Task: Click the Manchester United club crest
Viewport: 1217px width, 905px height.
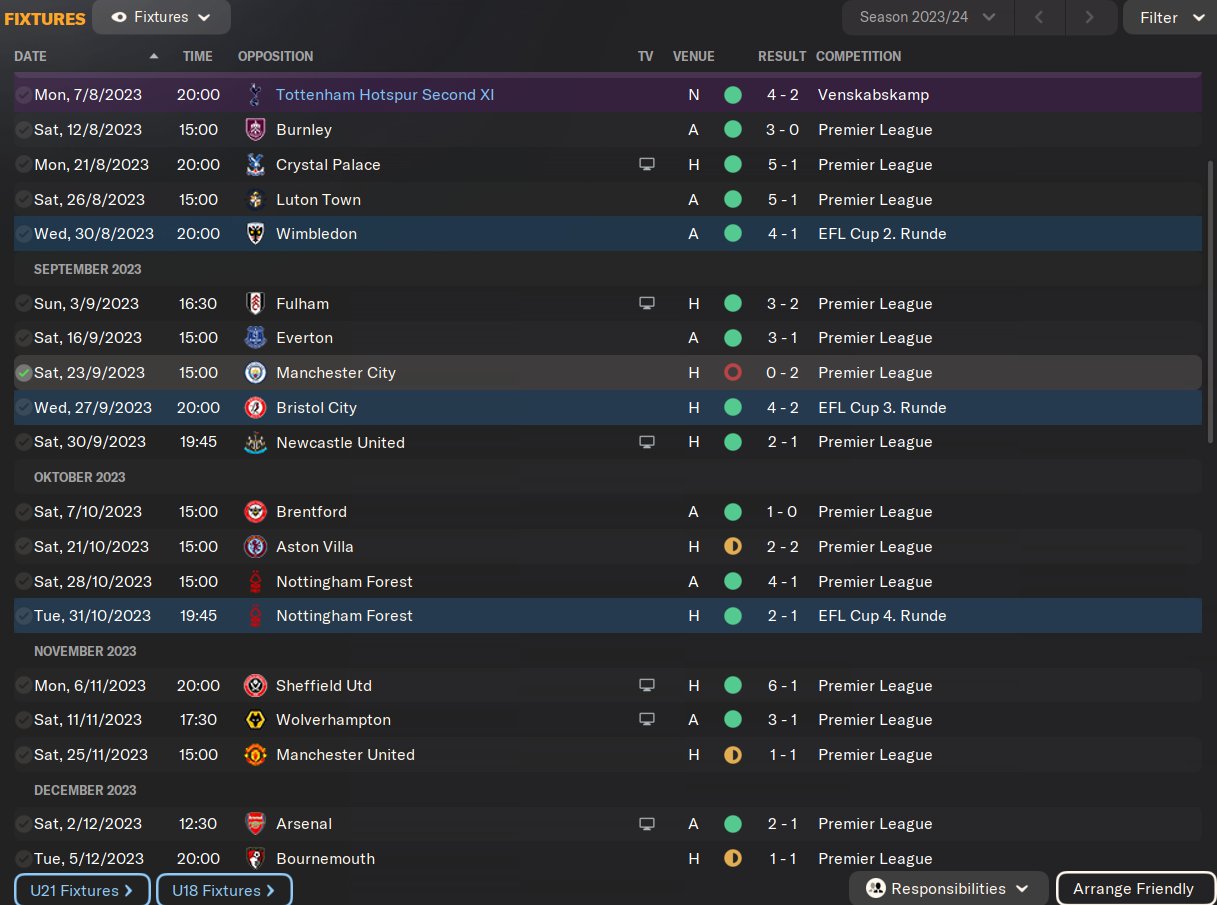Action: pyautogui.click(x=255, y=755)
